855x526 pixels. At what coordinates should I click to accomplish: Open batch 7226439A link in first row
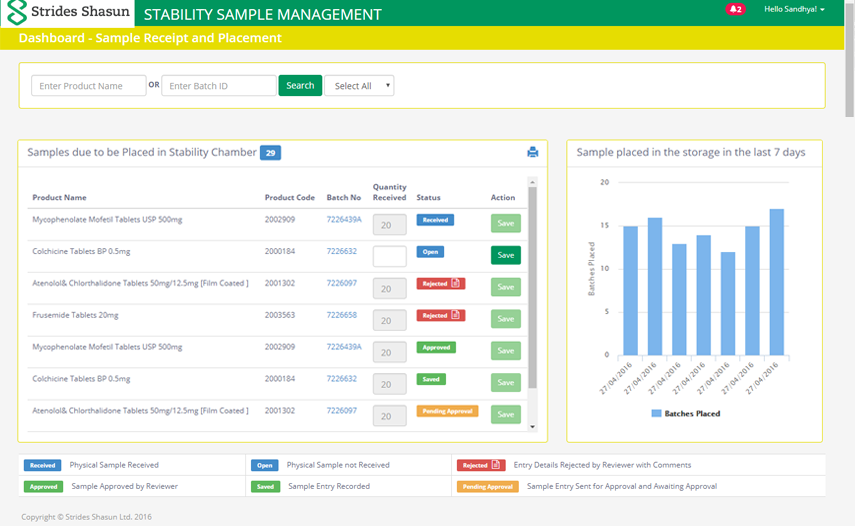(344, 219)
